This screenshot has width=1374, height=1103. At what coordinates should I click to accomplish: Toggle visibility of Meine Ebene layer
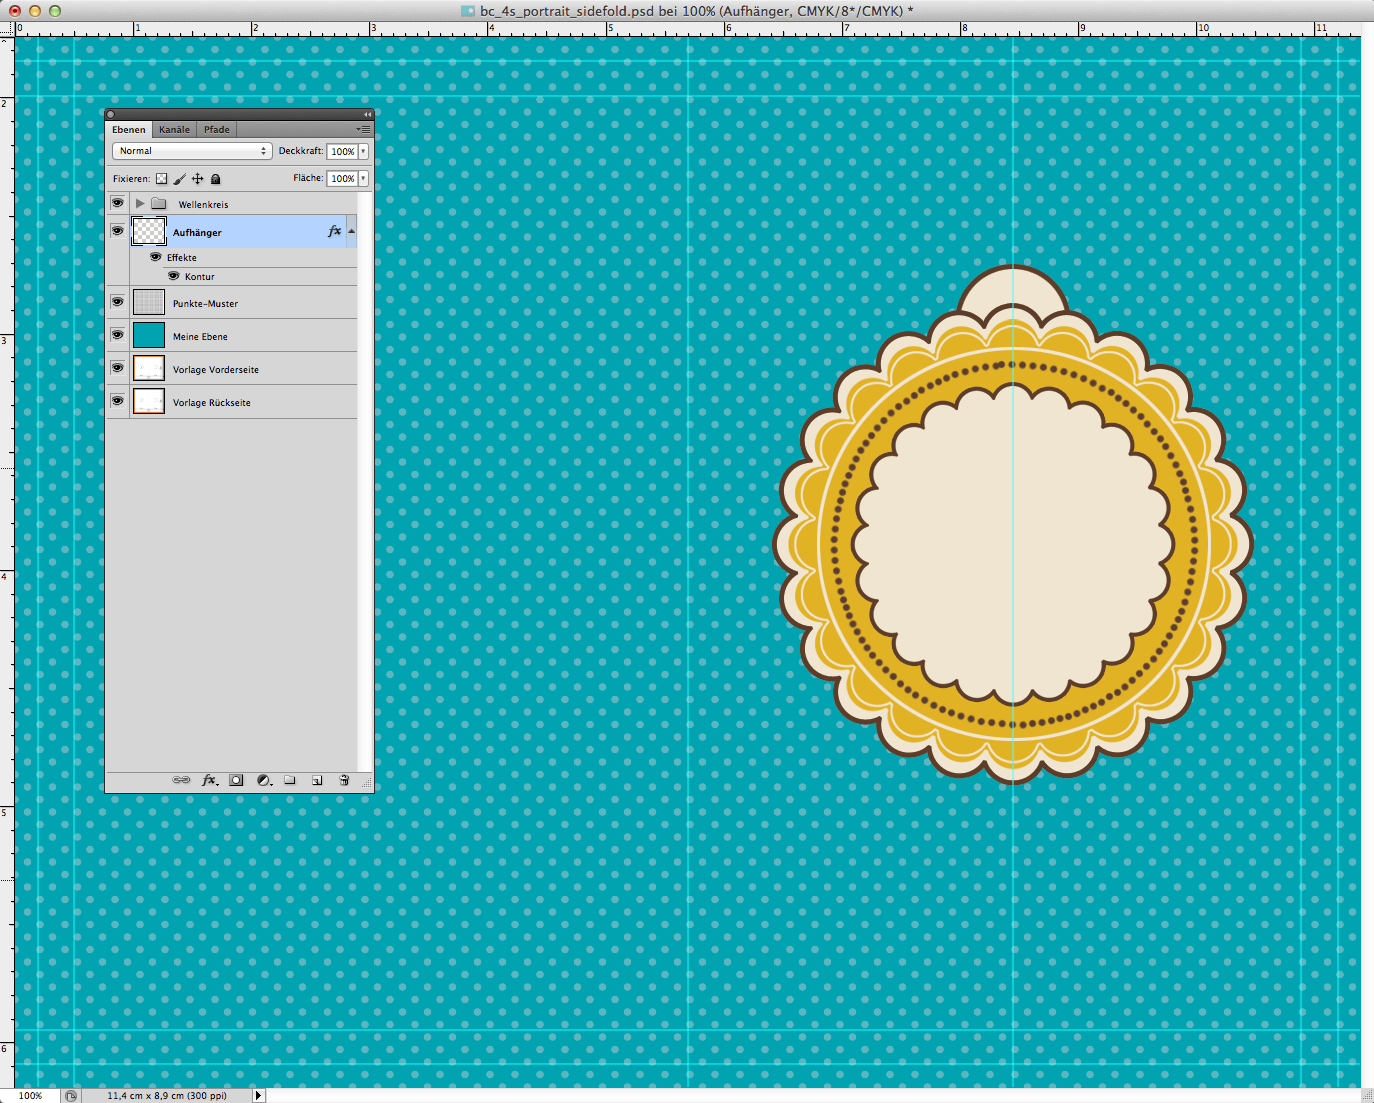(x=117, y=335)
